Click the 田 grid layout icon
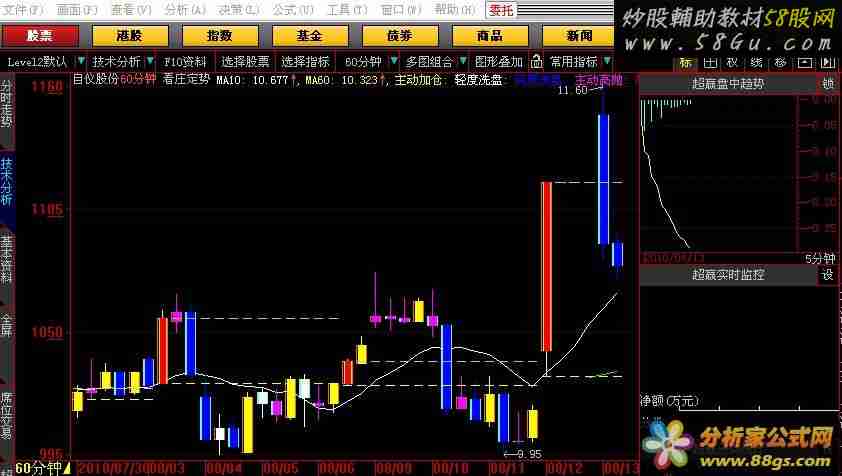 [x=710, y=63]
